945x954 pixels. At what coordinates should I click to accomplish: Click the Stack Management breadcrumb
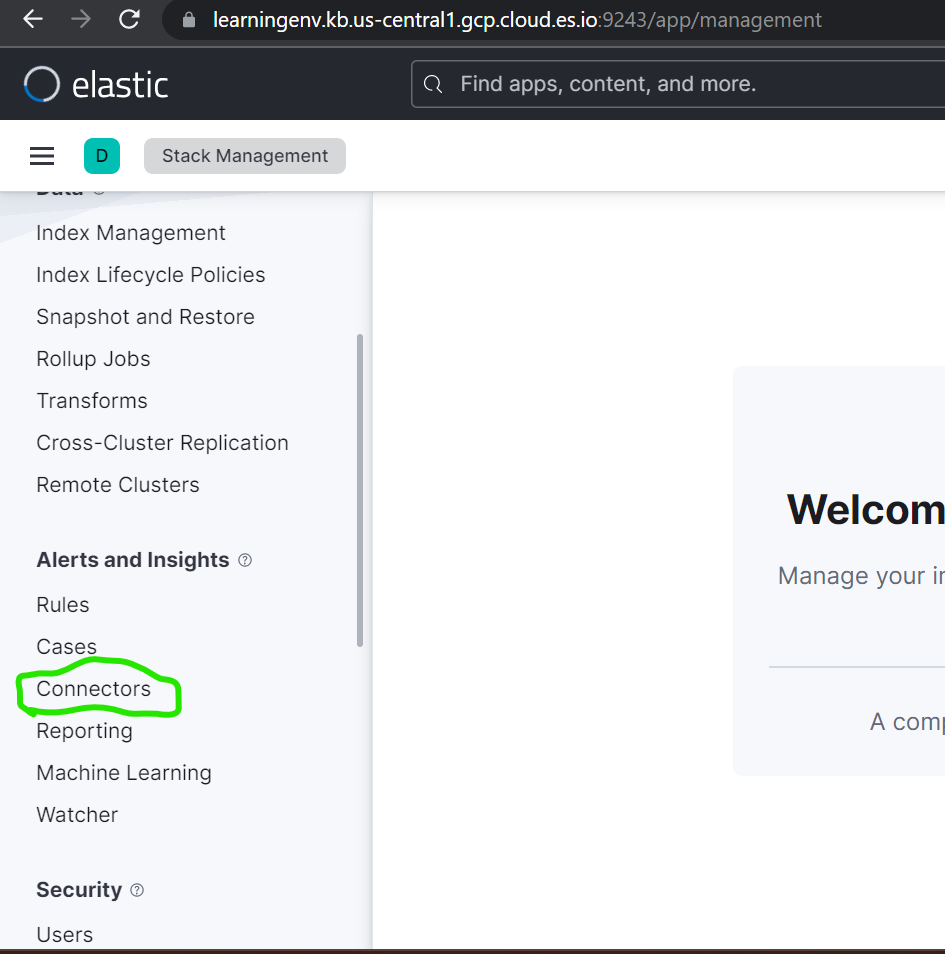coord(245,156)
